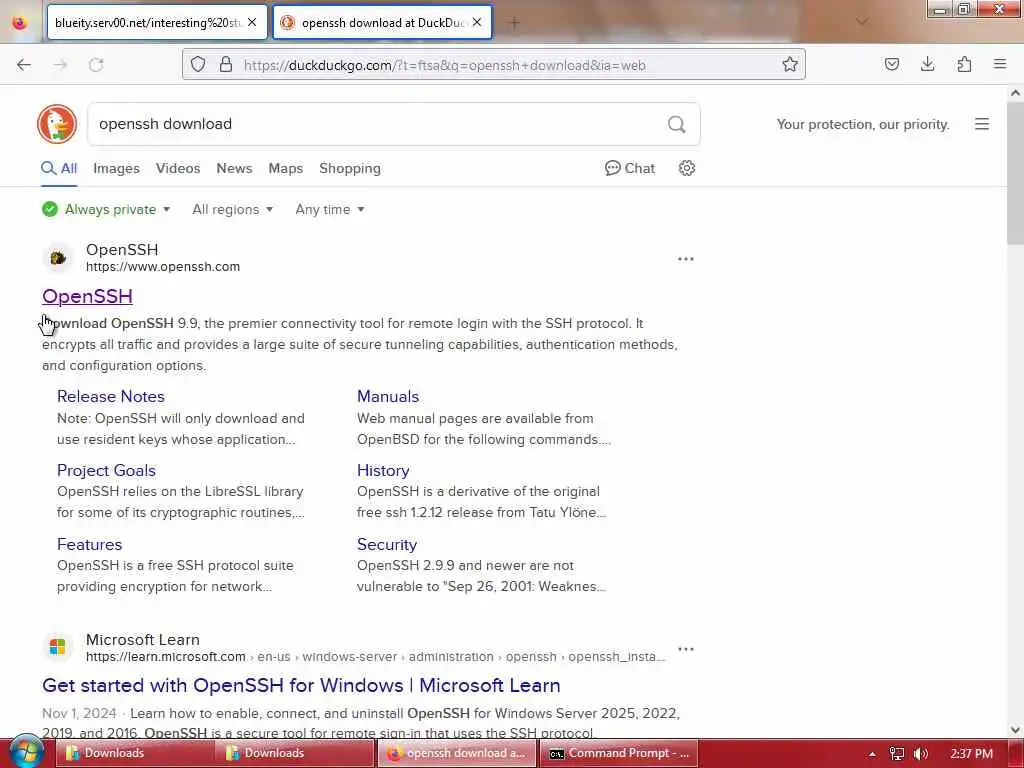Switch to Videos results
Viewport: 1024px width, 768px height.
[x=178, y=168]
